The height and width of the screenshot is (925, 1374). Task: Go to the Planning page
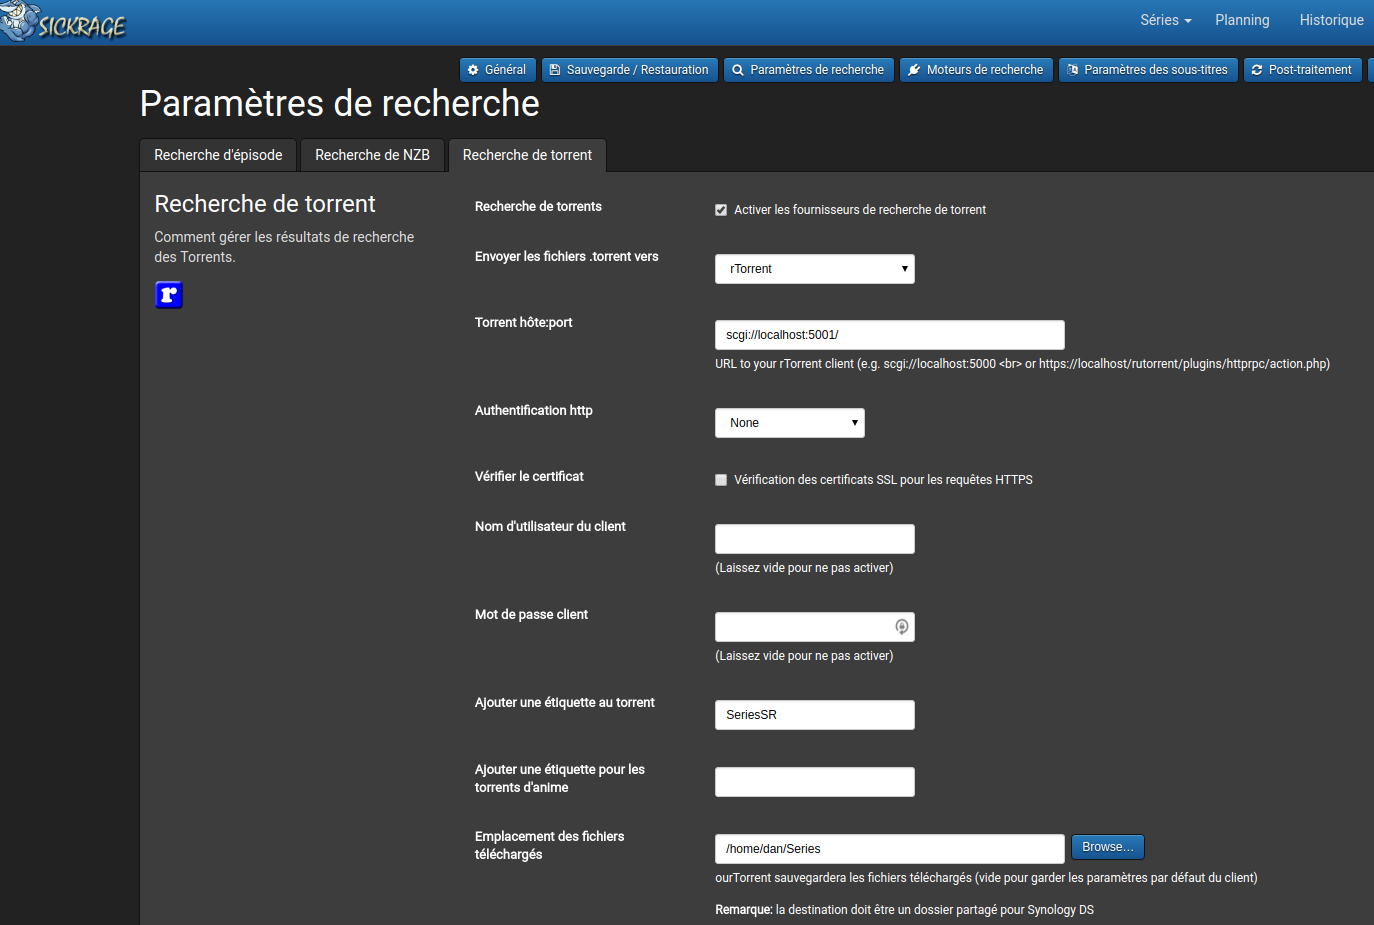1242,20
